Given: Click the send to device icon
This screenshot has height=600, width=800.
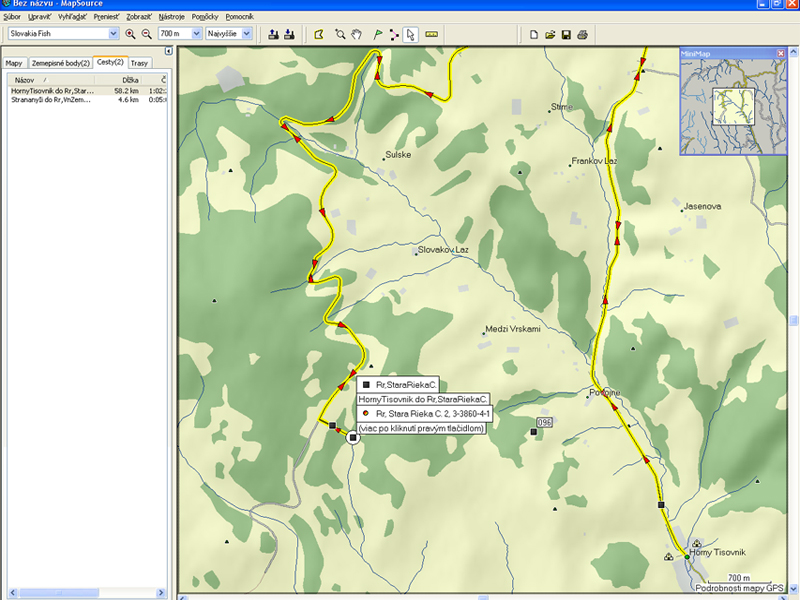Looking at the screenshot, I should (274, 34).
